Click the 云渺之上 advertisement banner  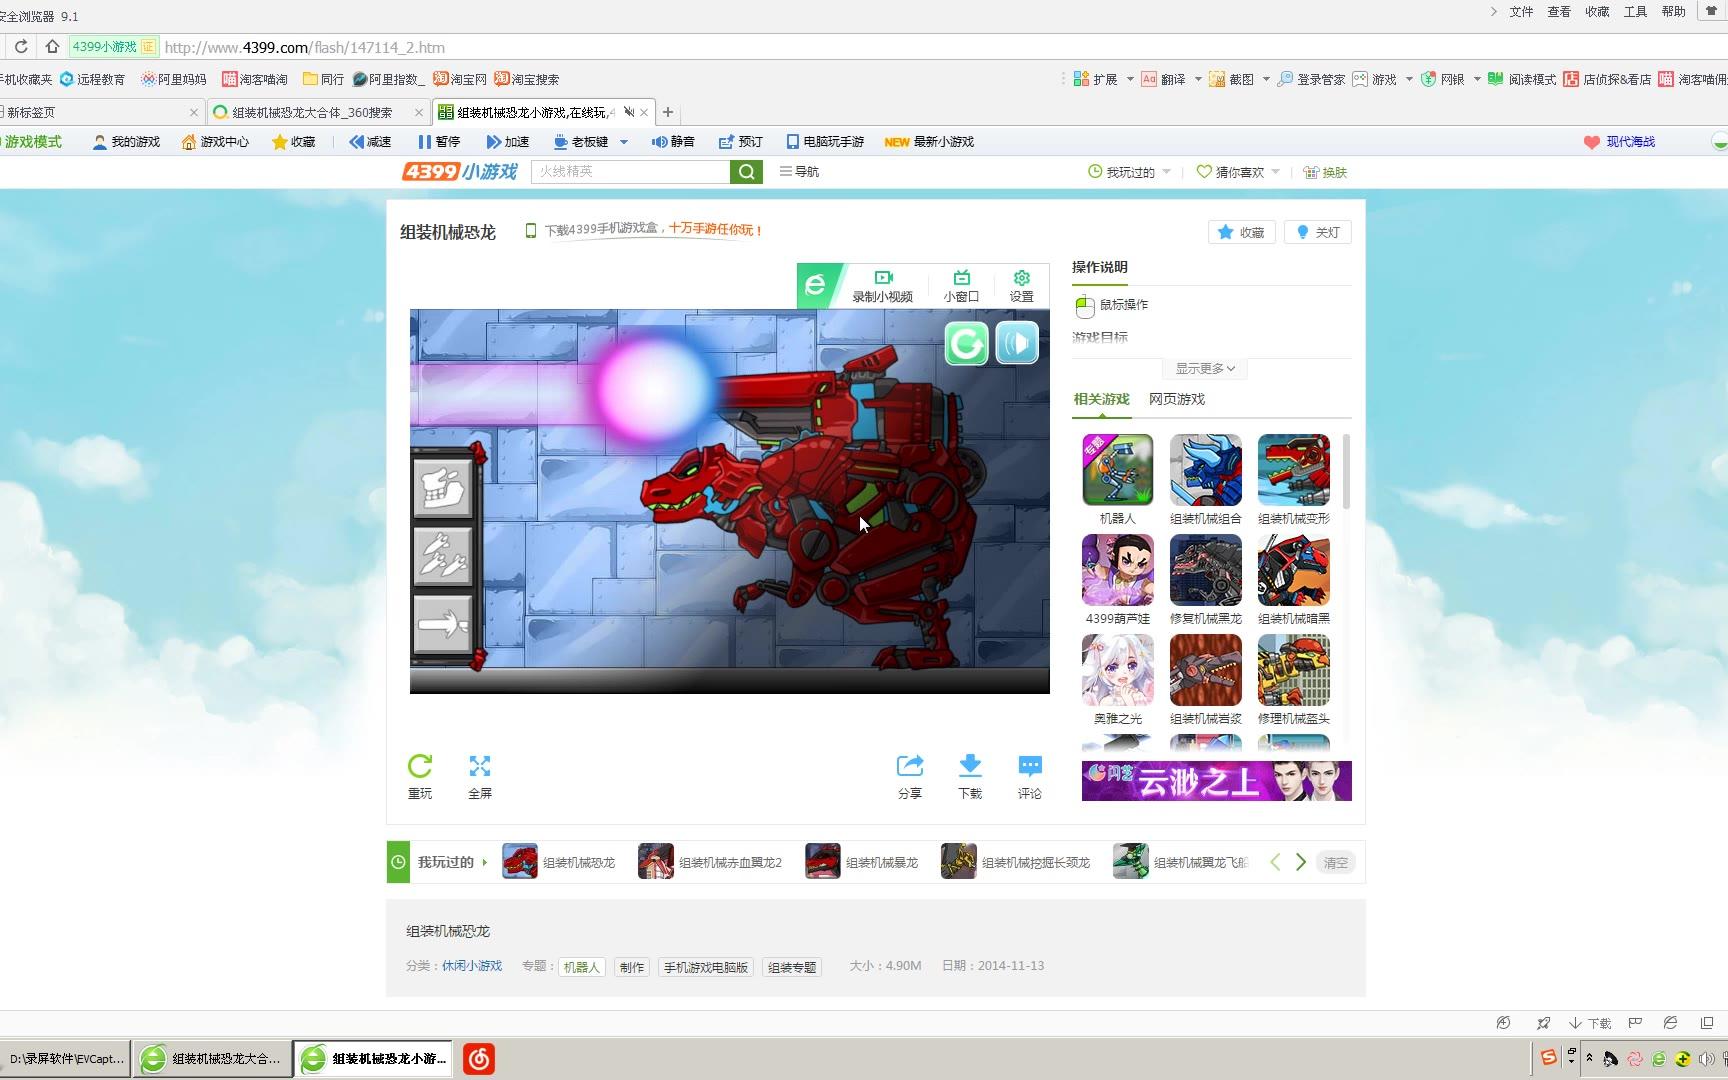coord(1217,781)
